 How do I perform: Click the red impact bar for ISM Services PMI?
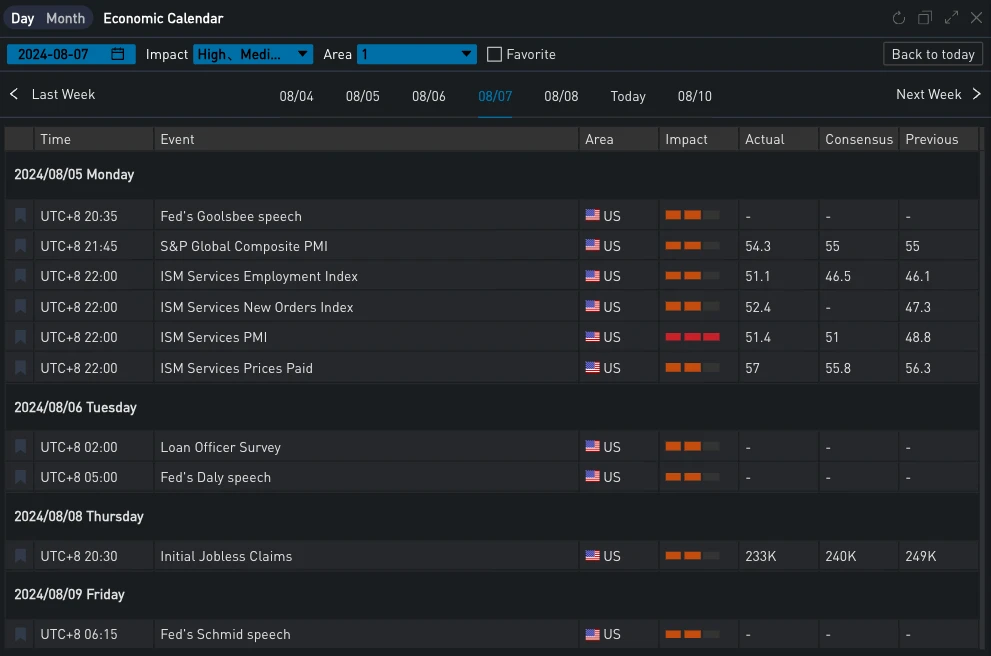[x=692, y=337]
